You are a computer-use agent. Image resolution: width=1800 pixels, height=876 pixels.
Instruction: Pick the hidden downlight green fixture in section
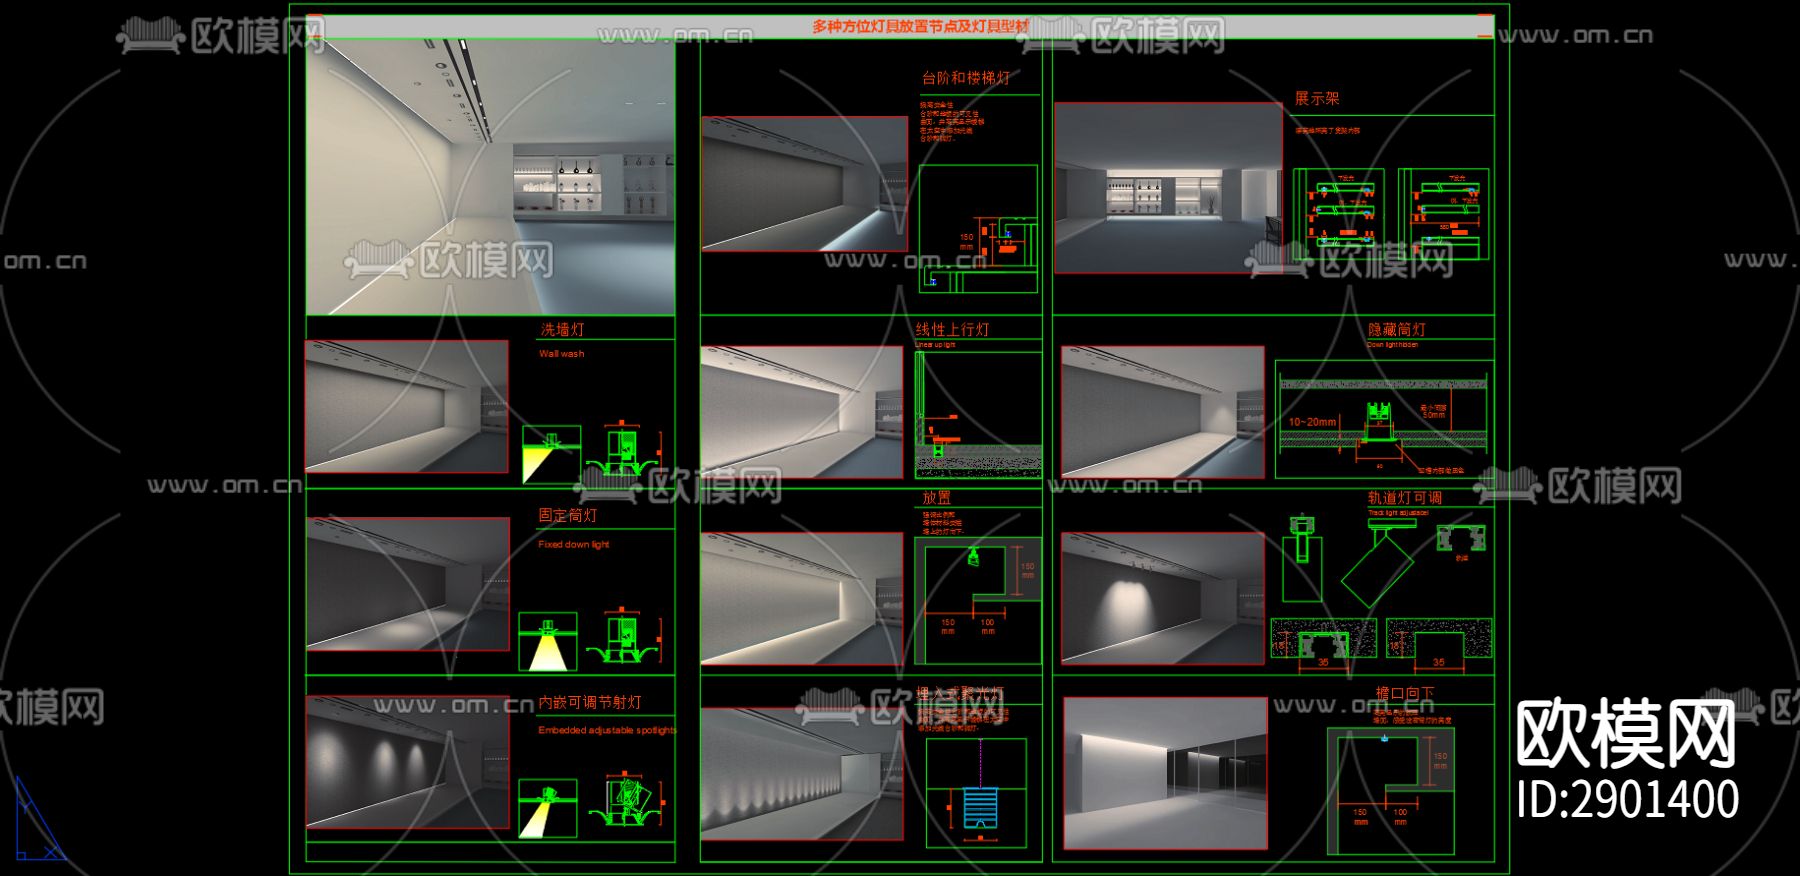click(1381, 422)
